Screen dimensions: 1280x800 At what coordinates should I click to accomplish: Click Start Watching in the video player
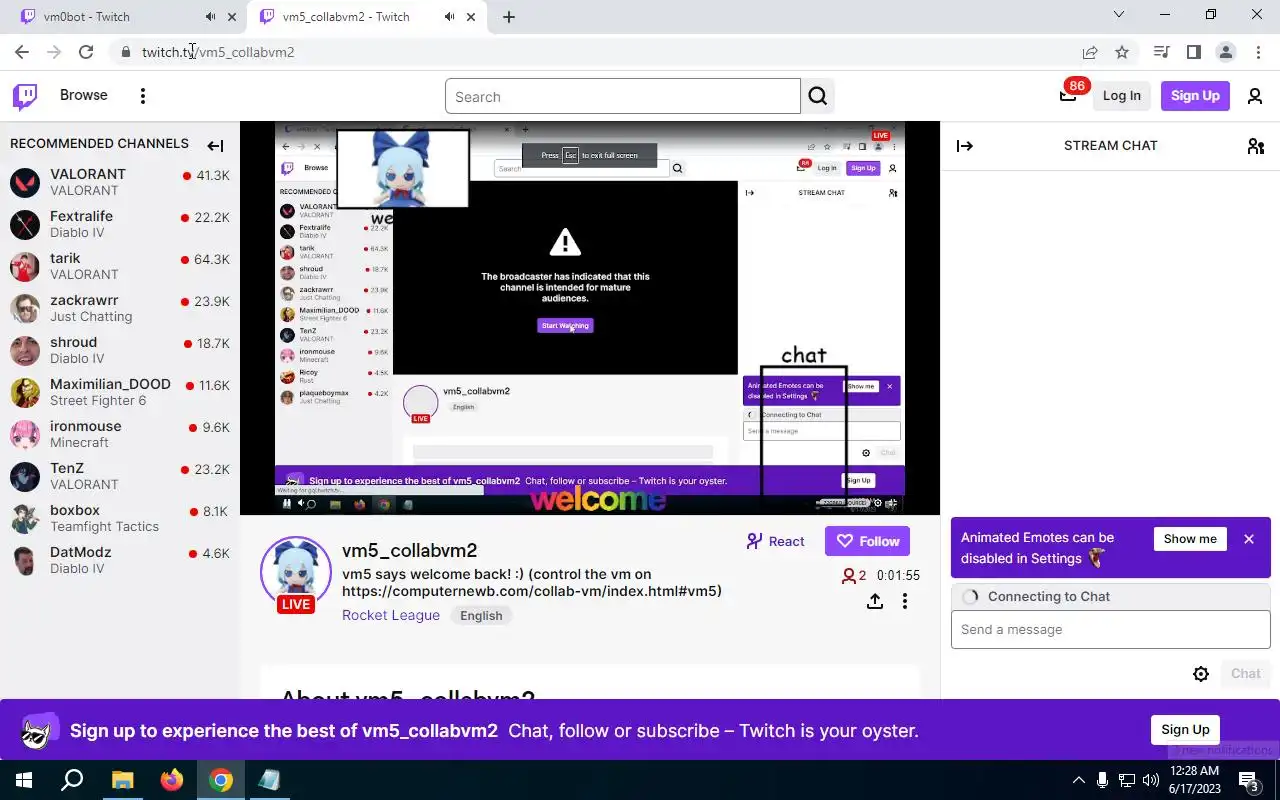tap(565, 325)
